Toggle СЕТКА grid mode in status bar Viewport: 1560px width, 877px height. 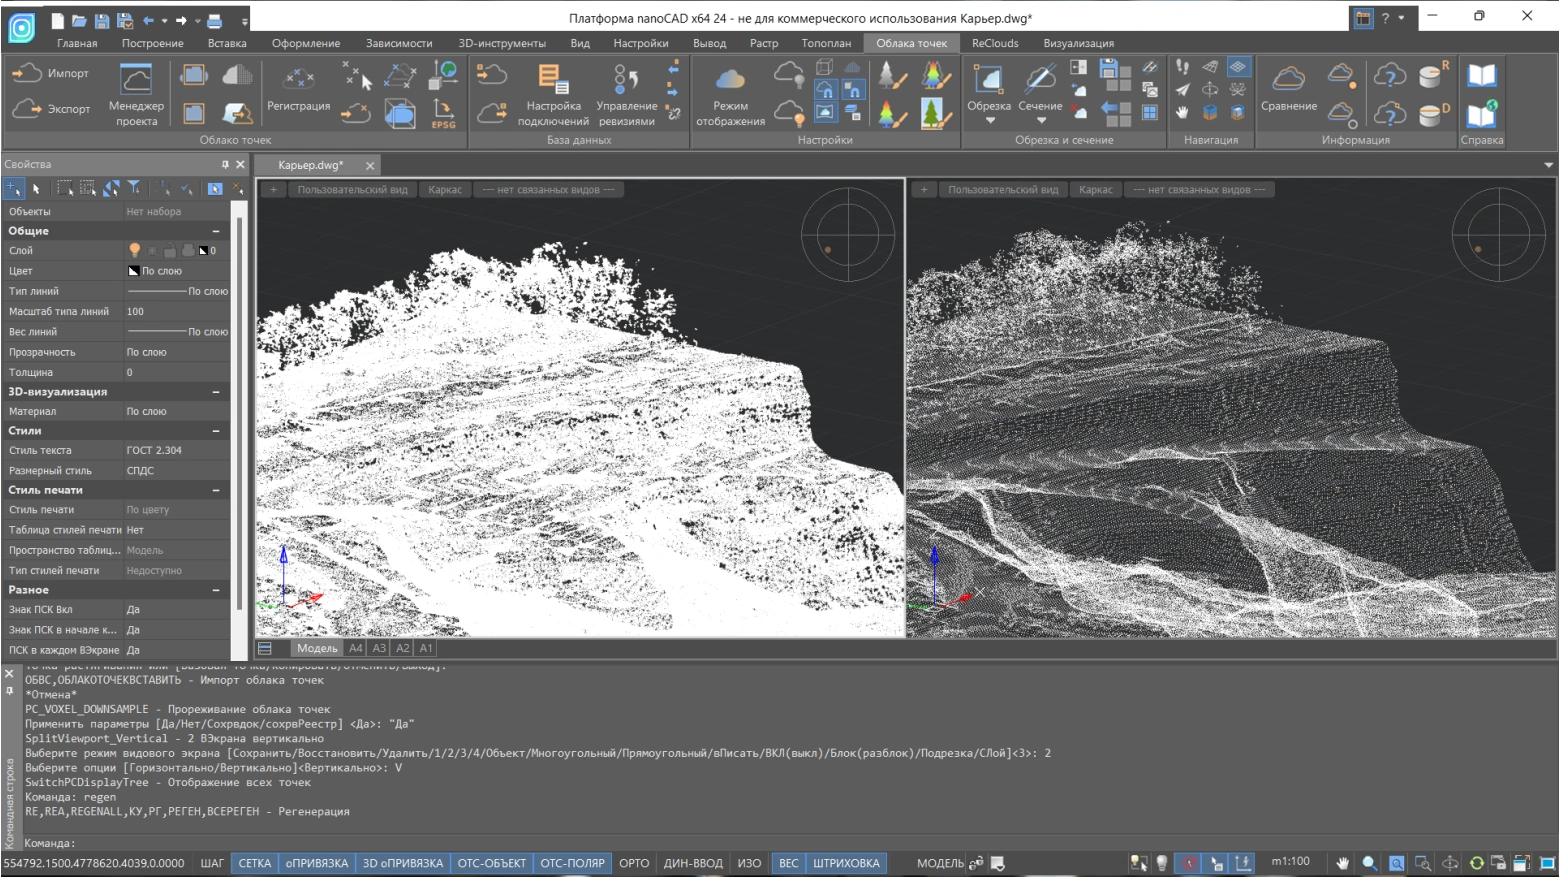(254, 863)
